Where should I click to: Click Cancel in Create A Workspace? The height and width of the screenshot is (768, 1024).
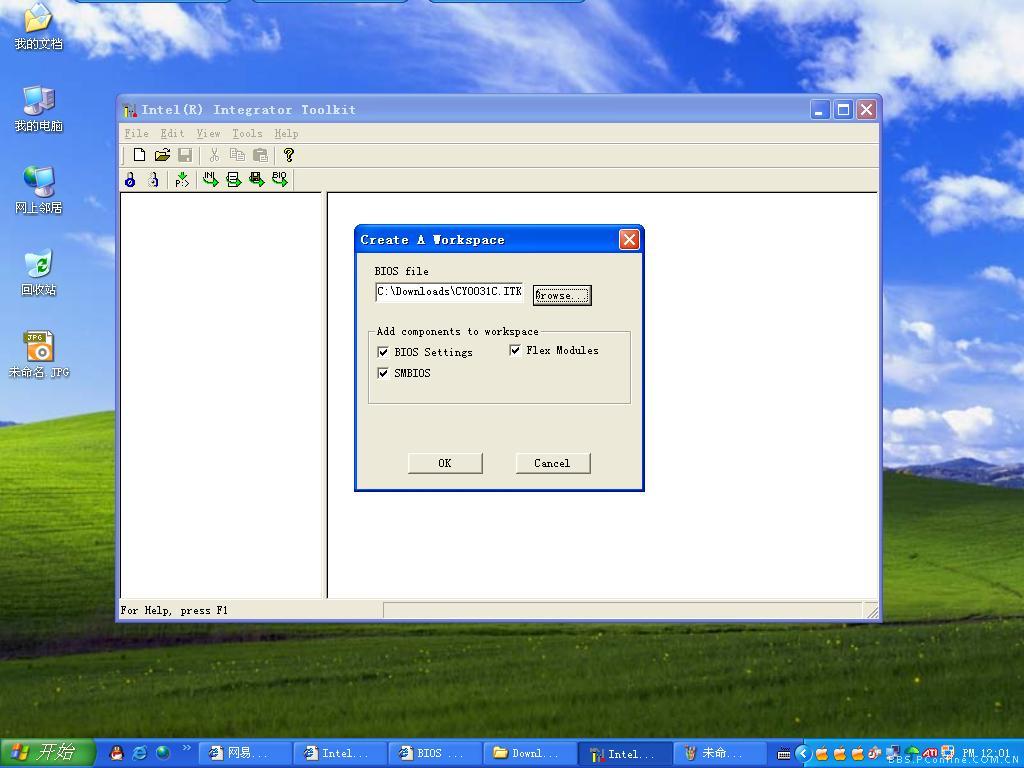tap(552, 463)
